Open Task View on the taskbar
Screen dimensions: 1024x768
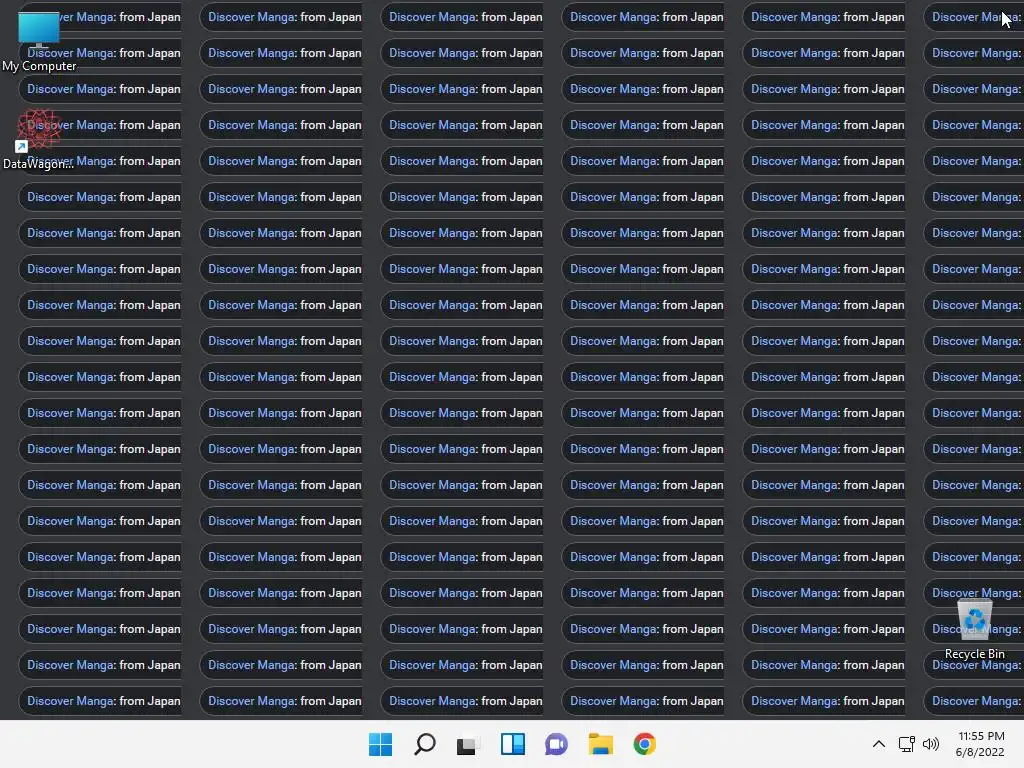click(x=468, y=744)
